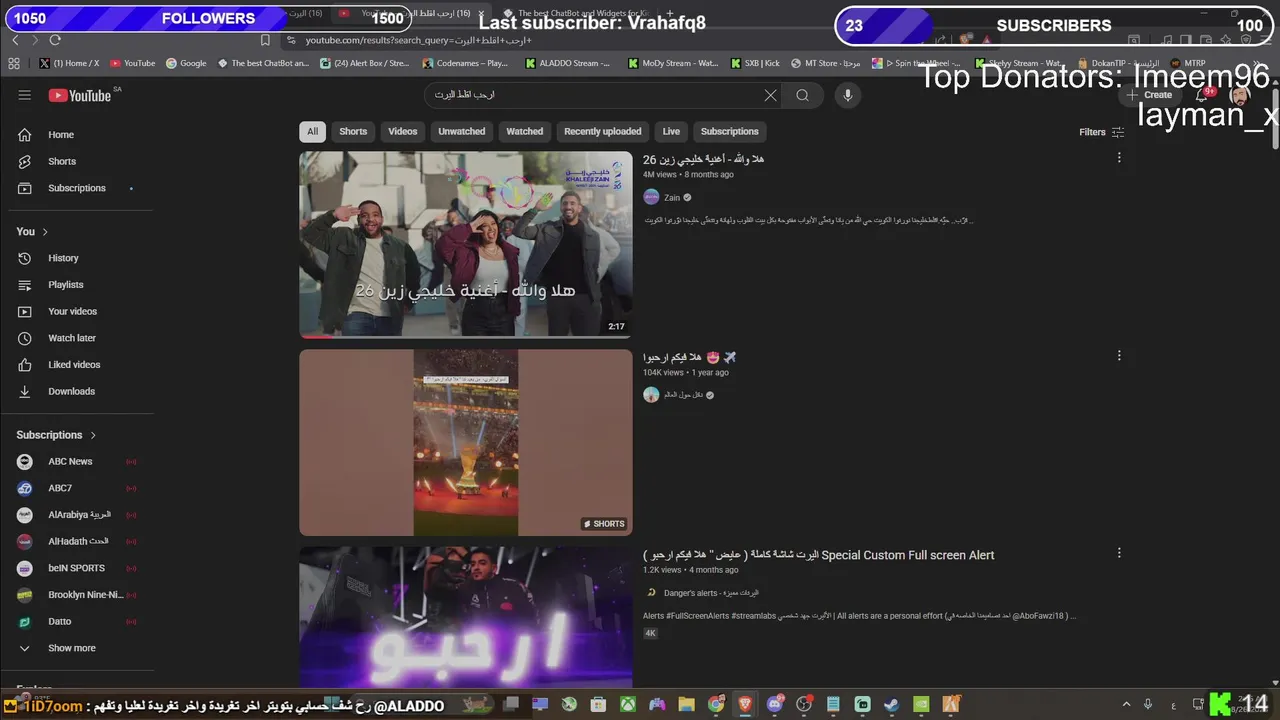Select the Unwatched filter chip
Viewport: 1280px width, 720px height.
[x=462, y=132]
